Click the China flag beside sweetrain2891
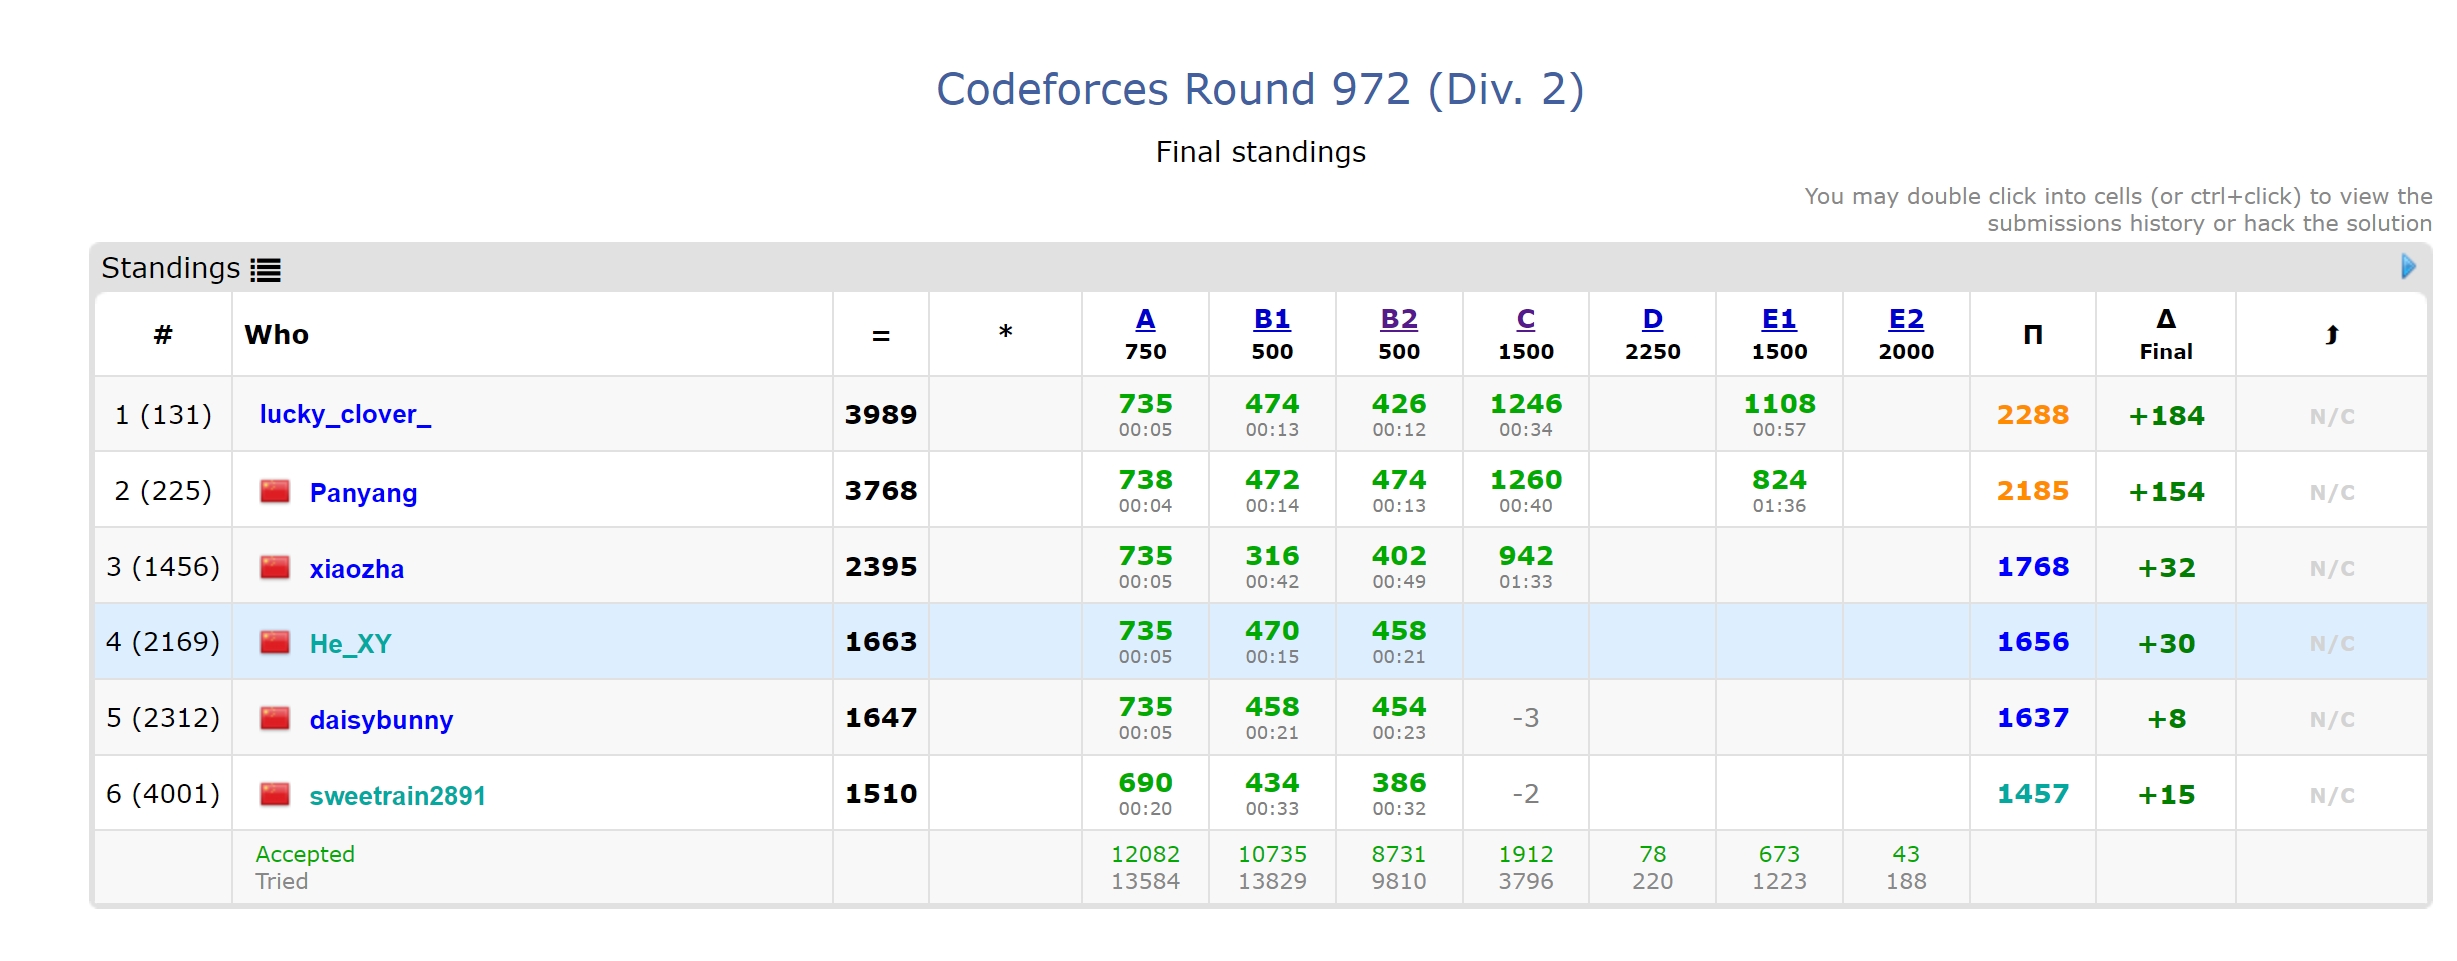Image resolution: width=2457 pixels, height=961 pixels. click(x=276, y=794)
